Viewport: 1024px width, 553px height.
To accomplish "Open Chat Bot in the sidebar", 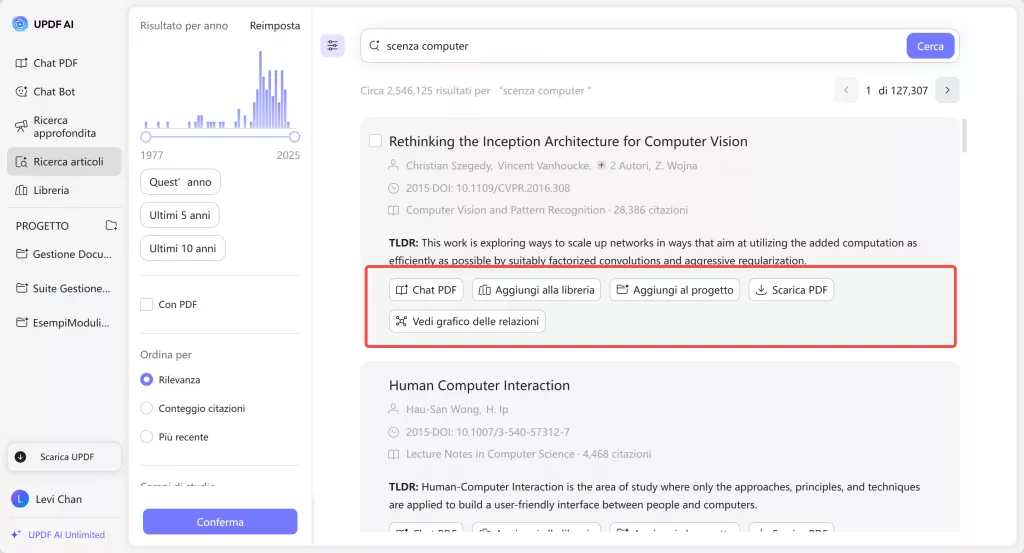I will (54, 92).
